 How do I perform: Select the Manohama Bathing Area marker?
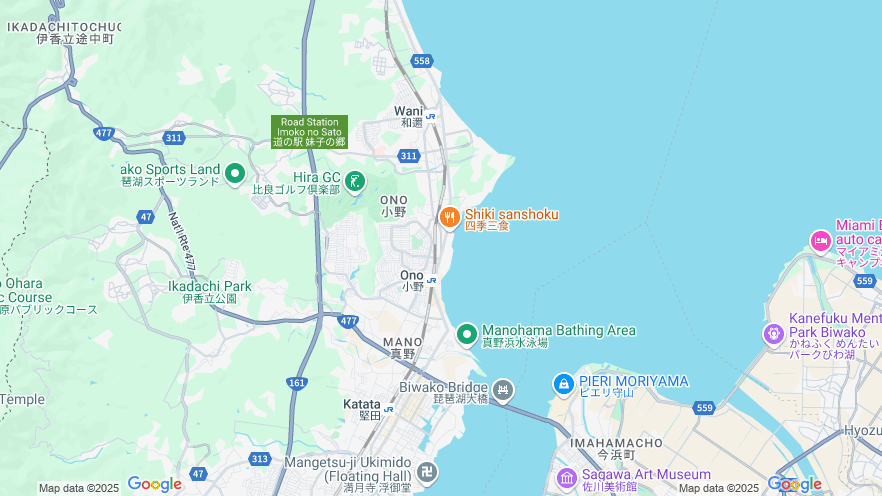[x=467, y=335]
